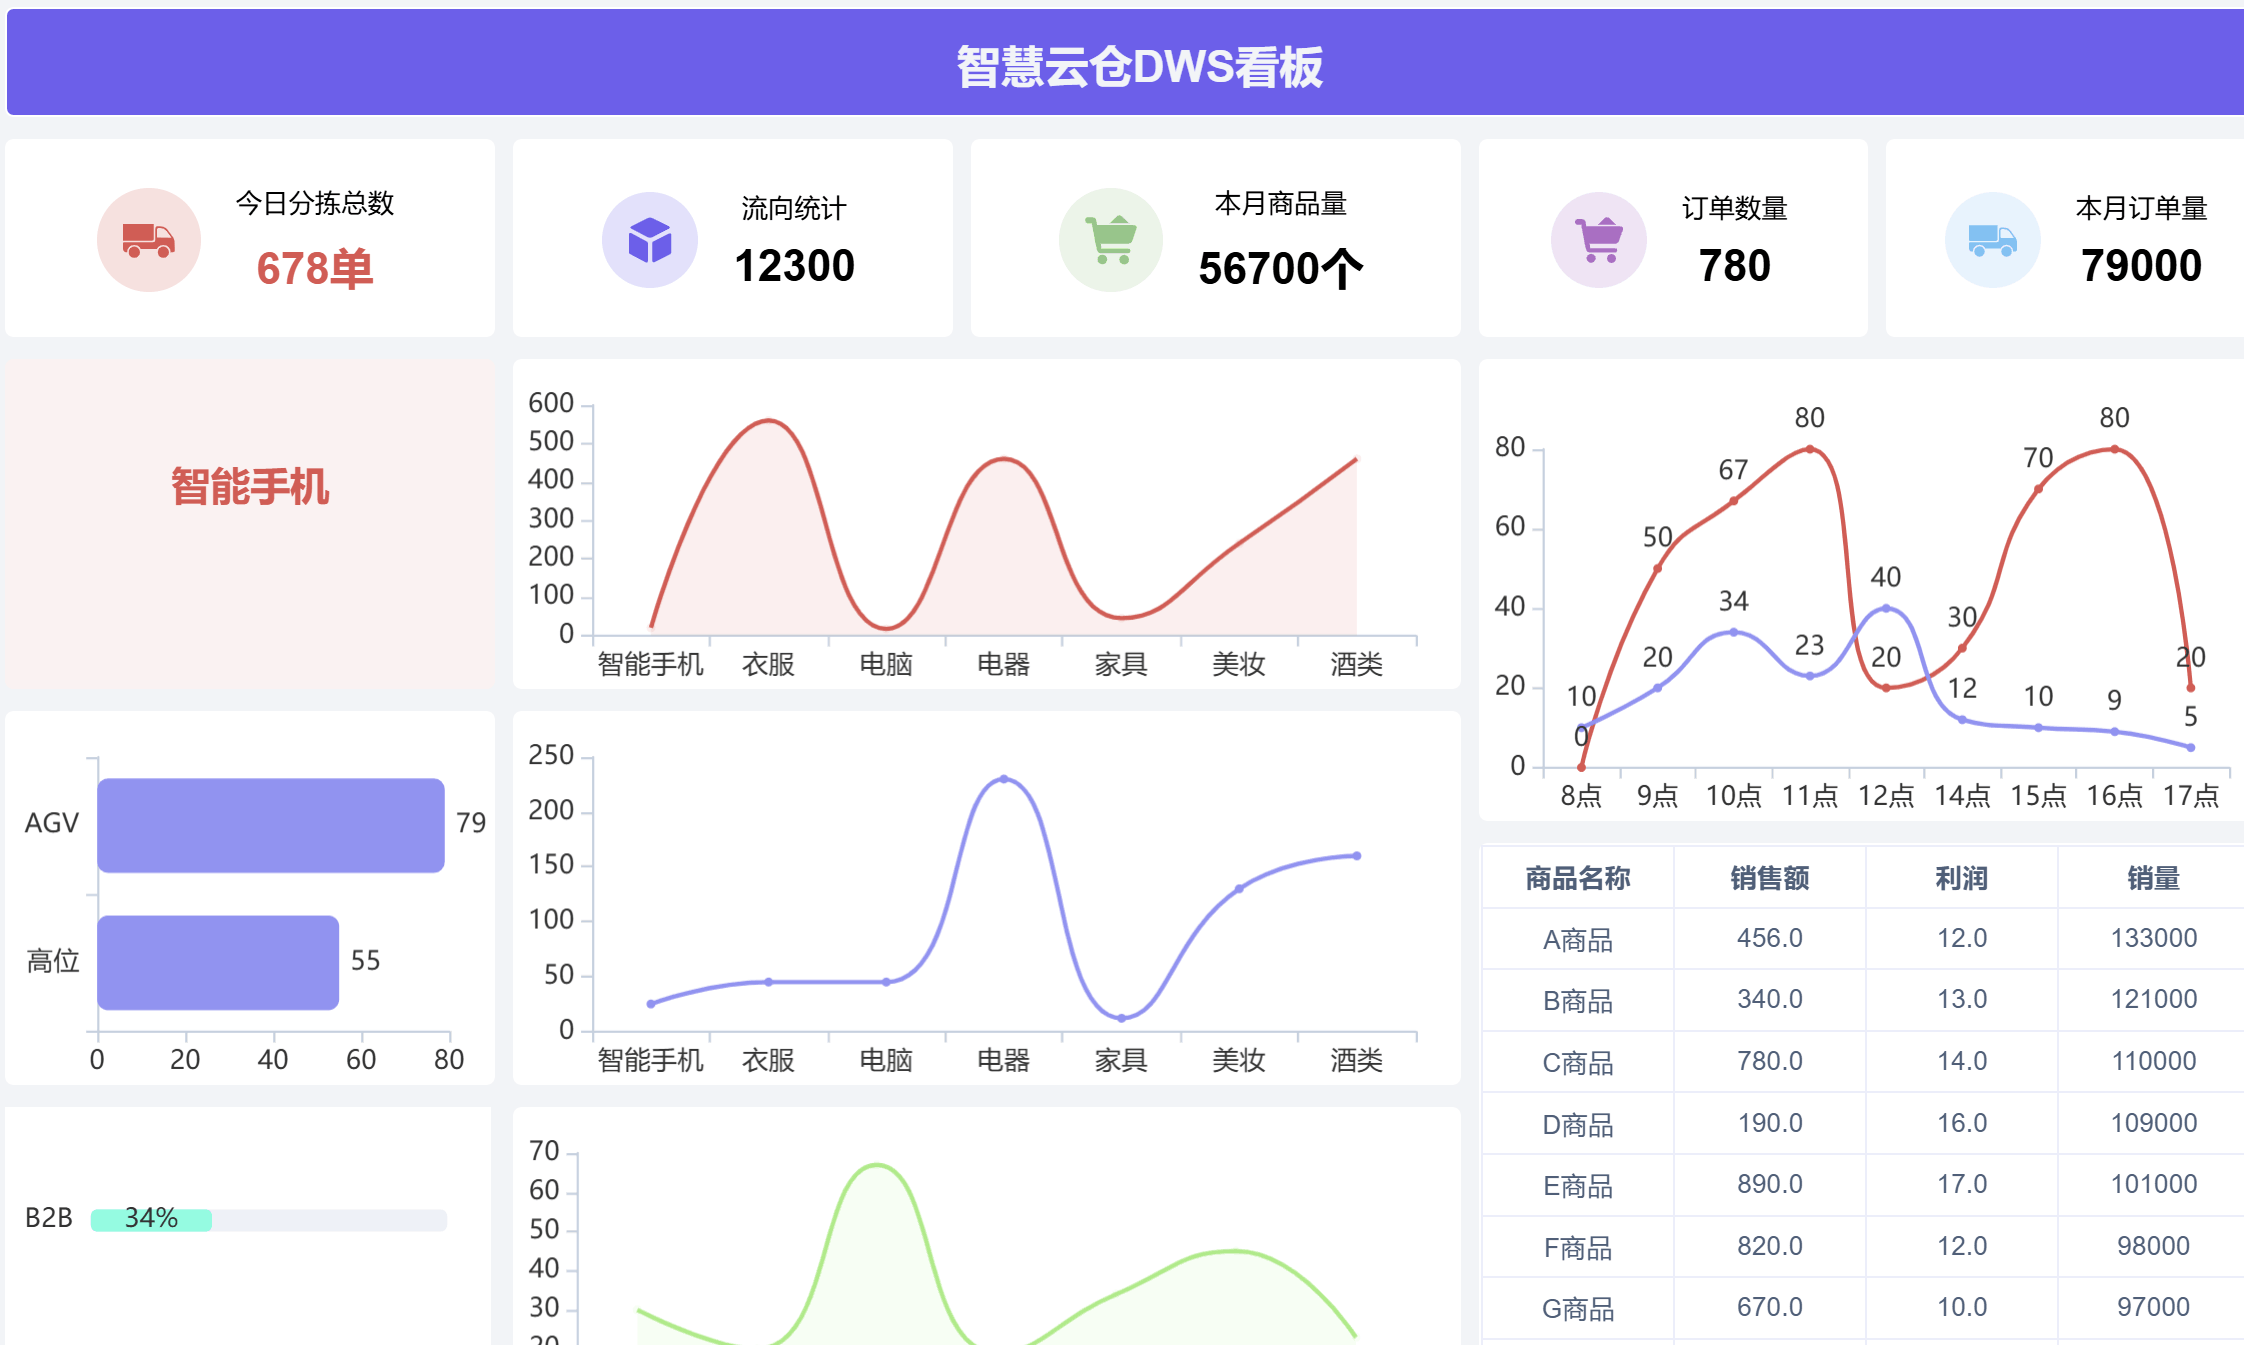Screen dimensions: 2244x1347
Task: Click the 11点 data point labeled 80
Action: [x=1809, y=449]
